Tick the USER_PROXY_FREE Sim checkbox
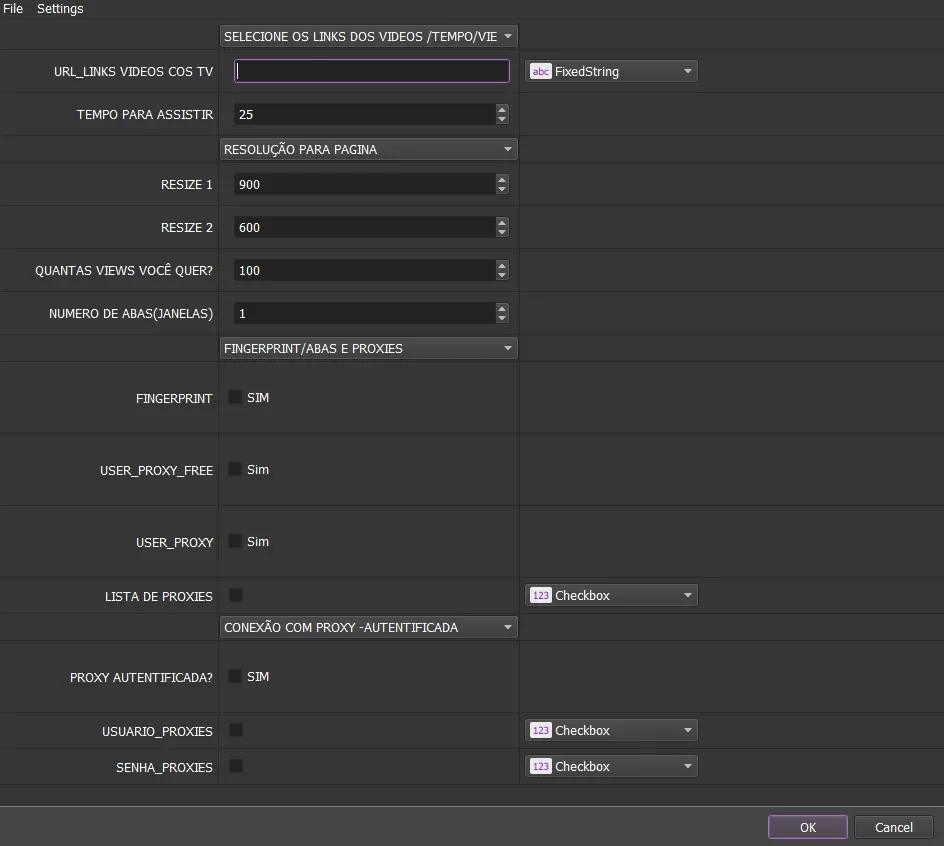944x846 pixels. coord(235,470)
